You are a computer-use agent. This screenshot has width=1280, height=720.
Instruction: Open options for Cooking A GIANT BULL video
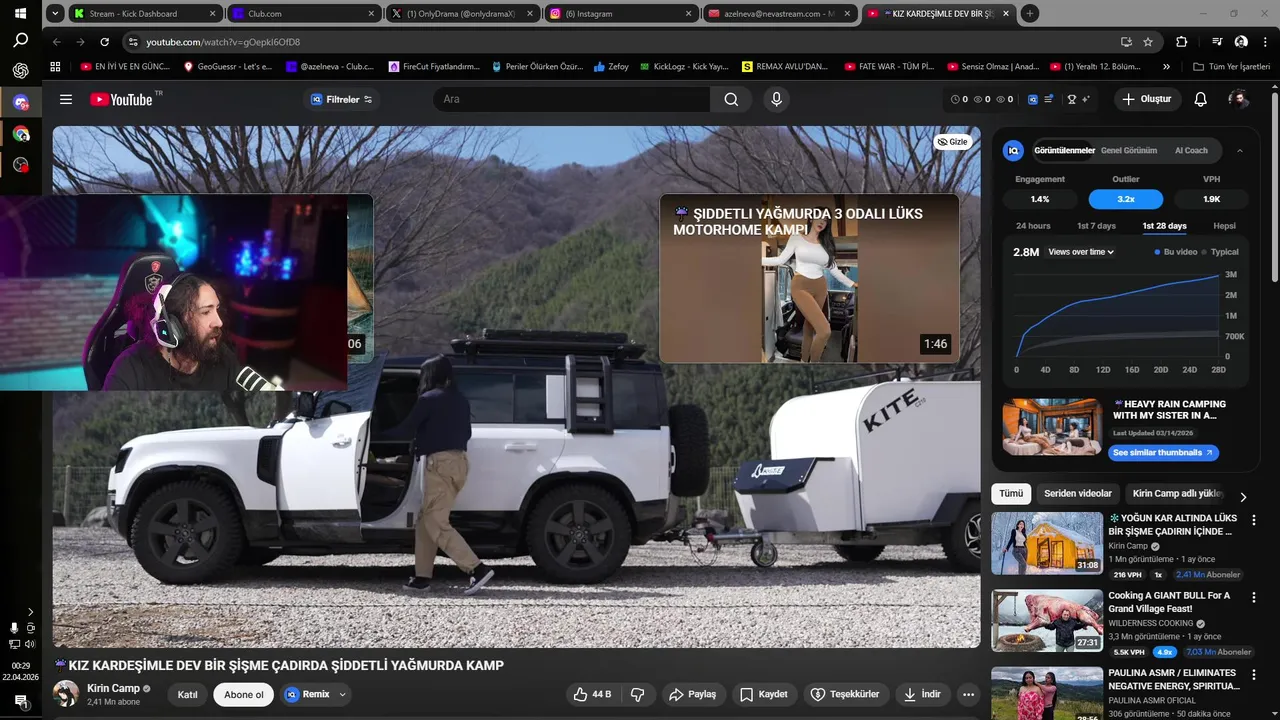pos(1254,597)
